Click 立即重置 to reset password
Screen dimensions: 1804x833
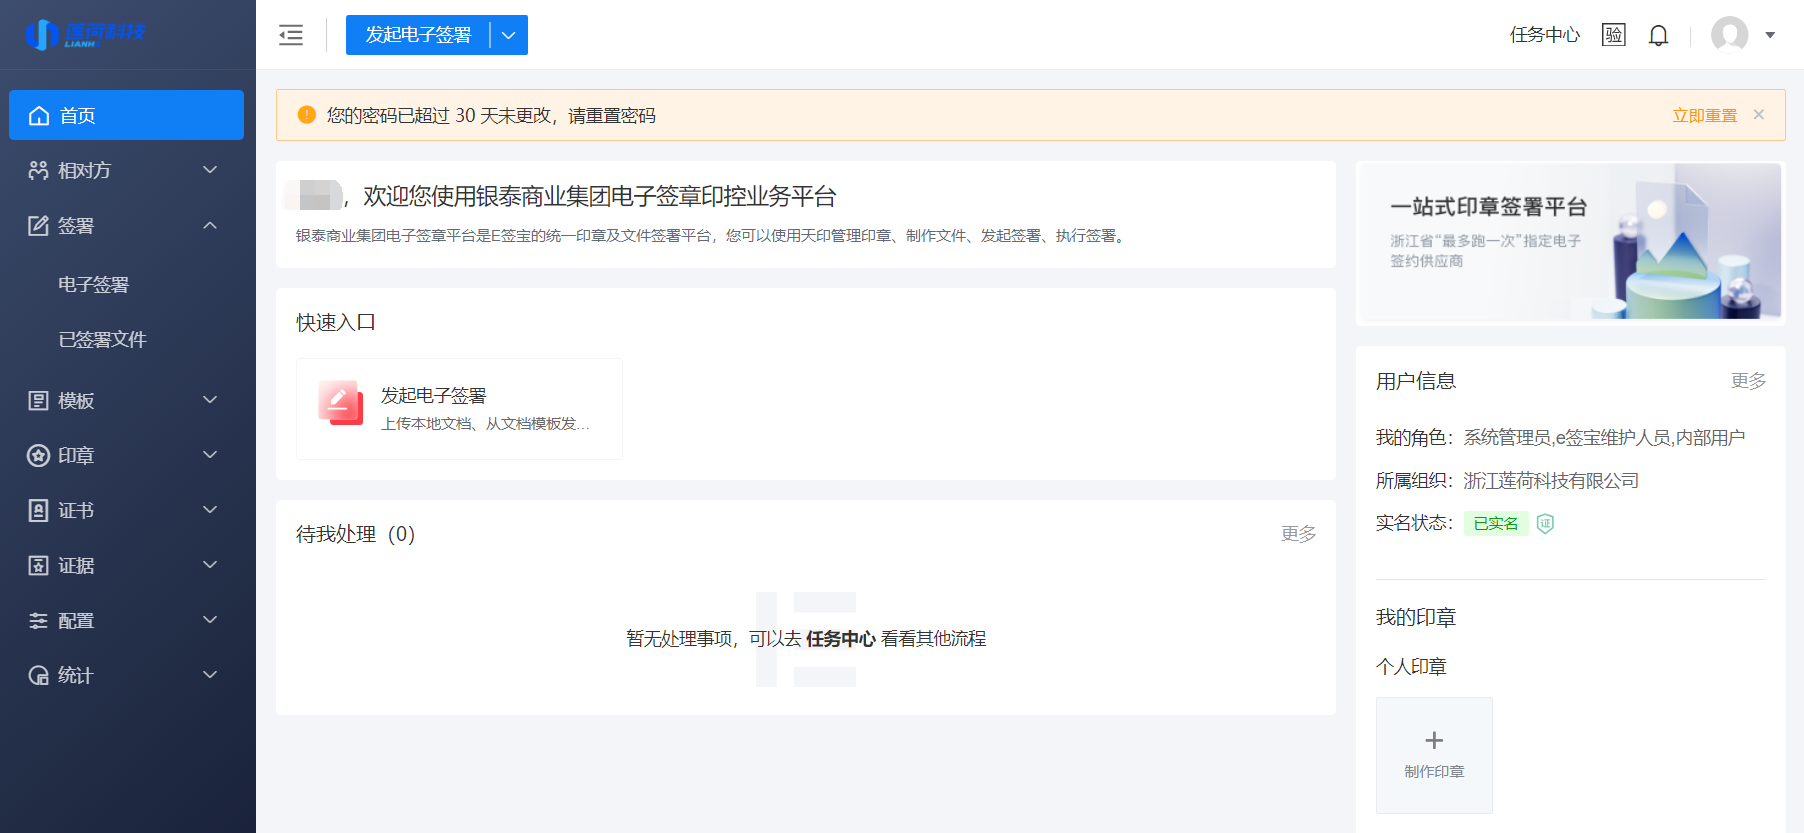pos(1705,115)
